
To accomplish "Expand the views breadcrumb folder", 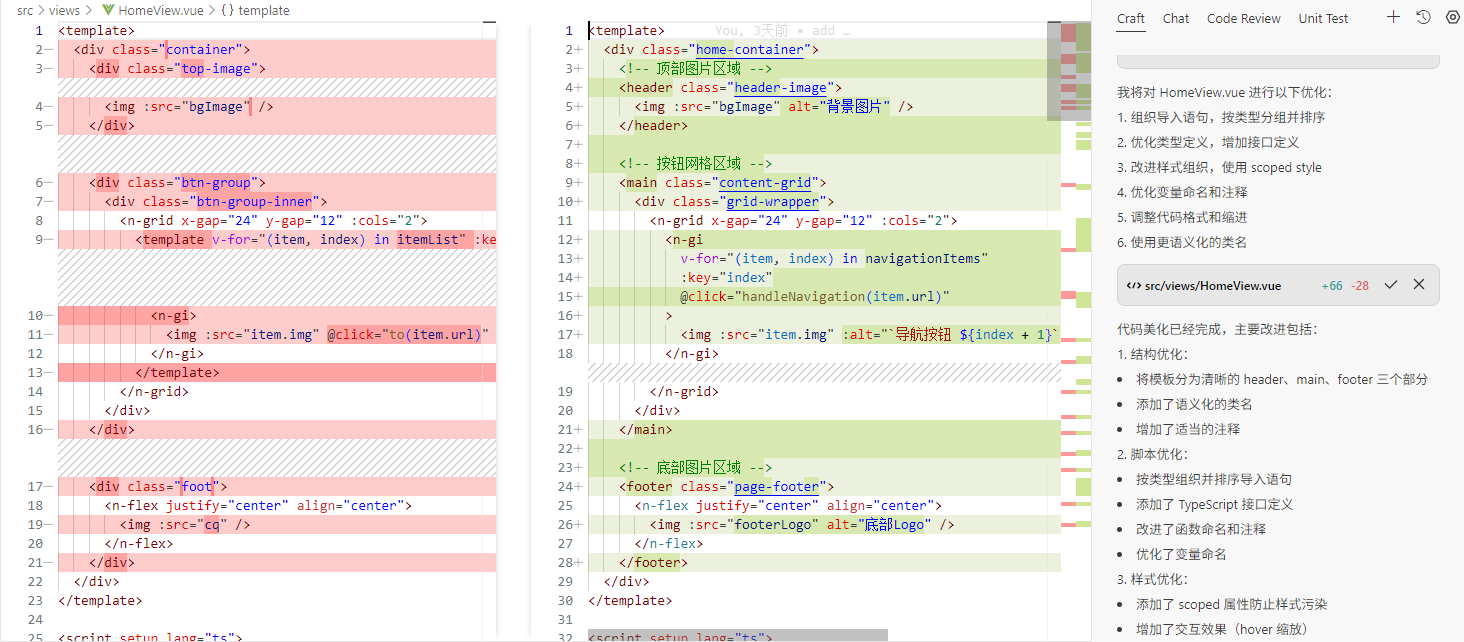I will point(64,10).
